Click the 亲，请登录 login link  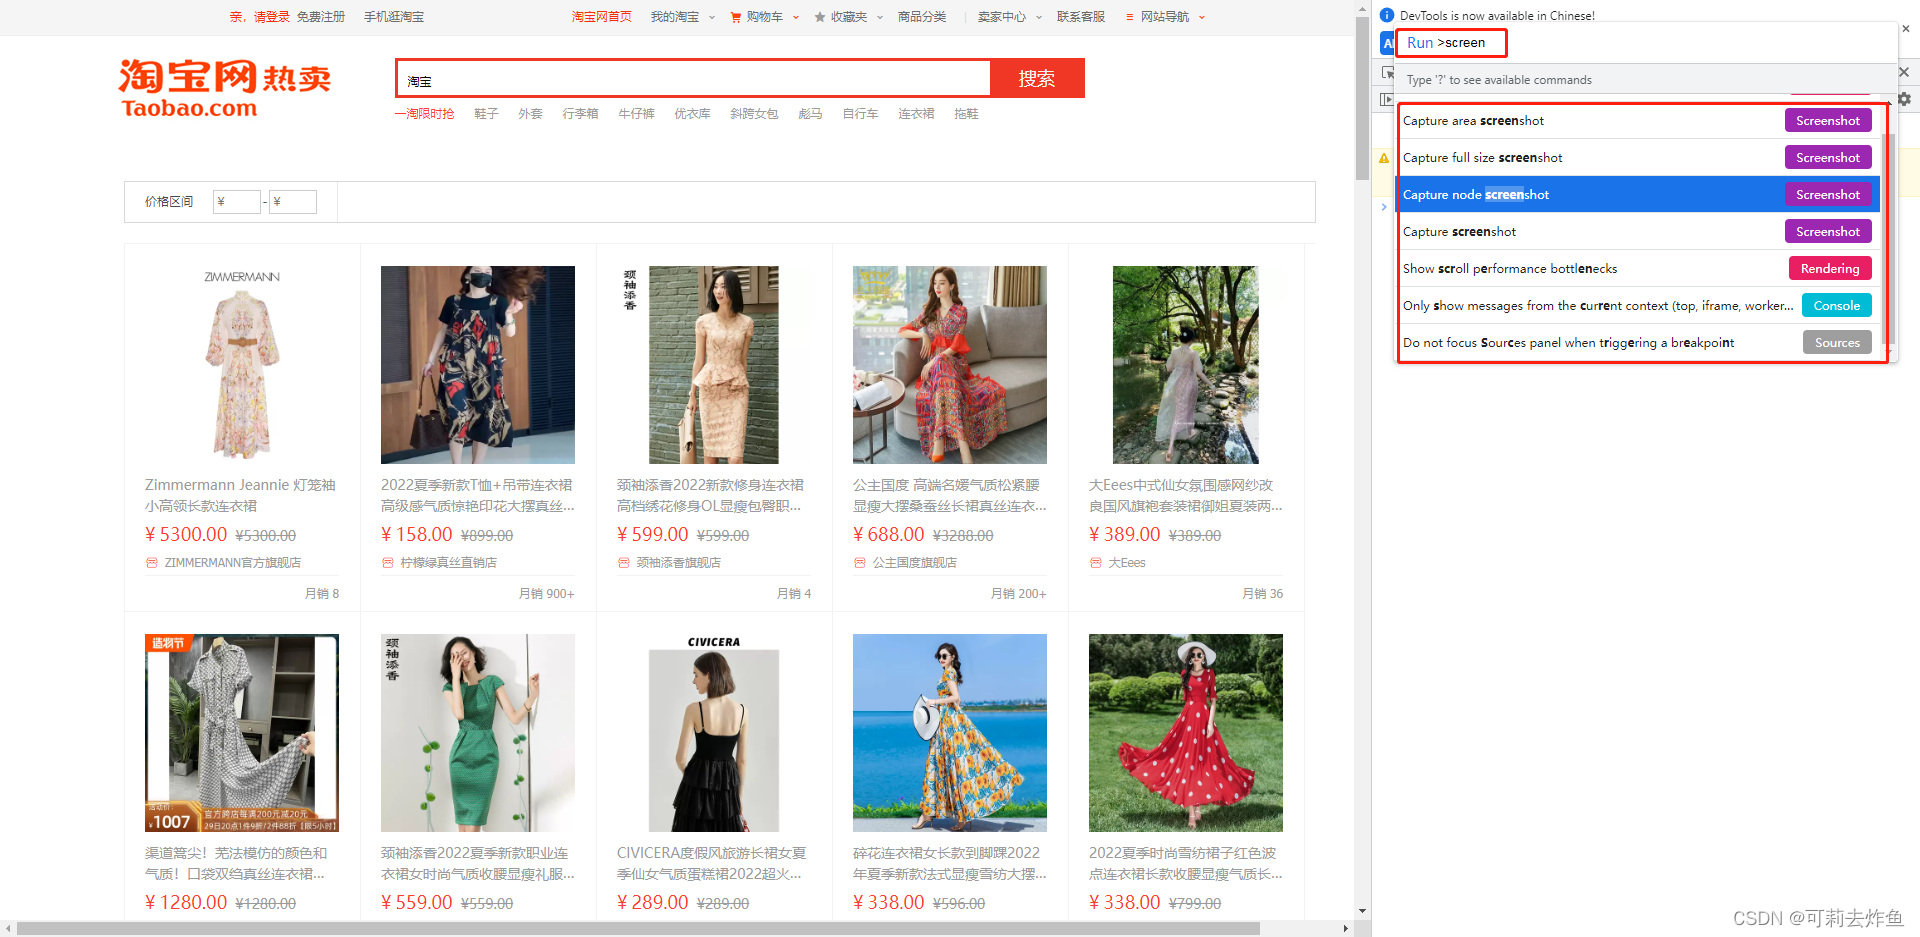coord(259,17)
